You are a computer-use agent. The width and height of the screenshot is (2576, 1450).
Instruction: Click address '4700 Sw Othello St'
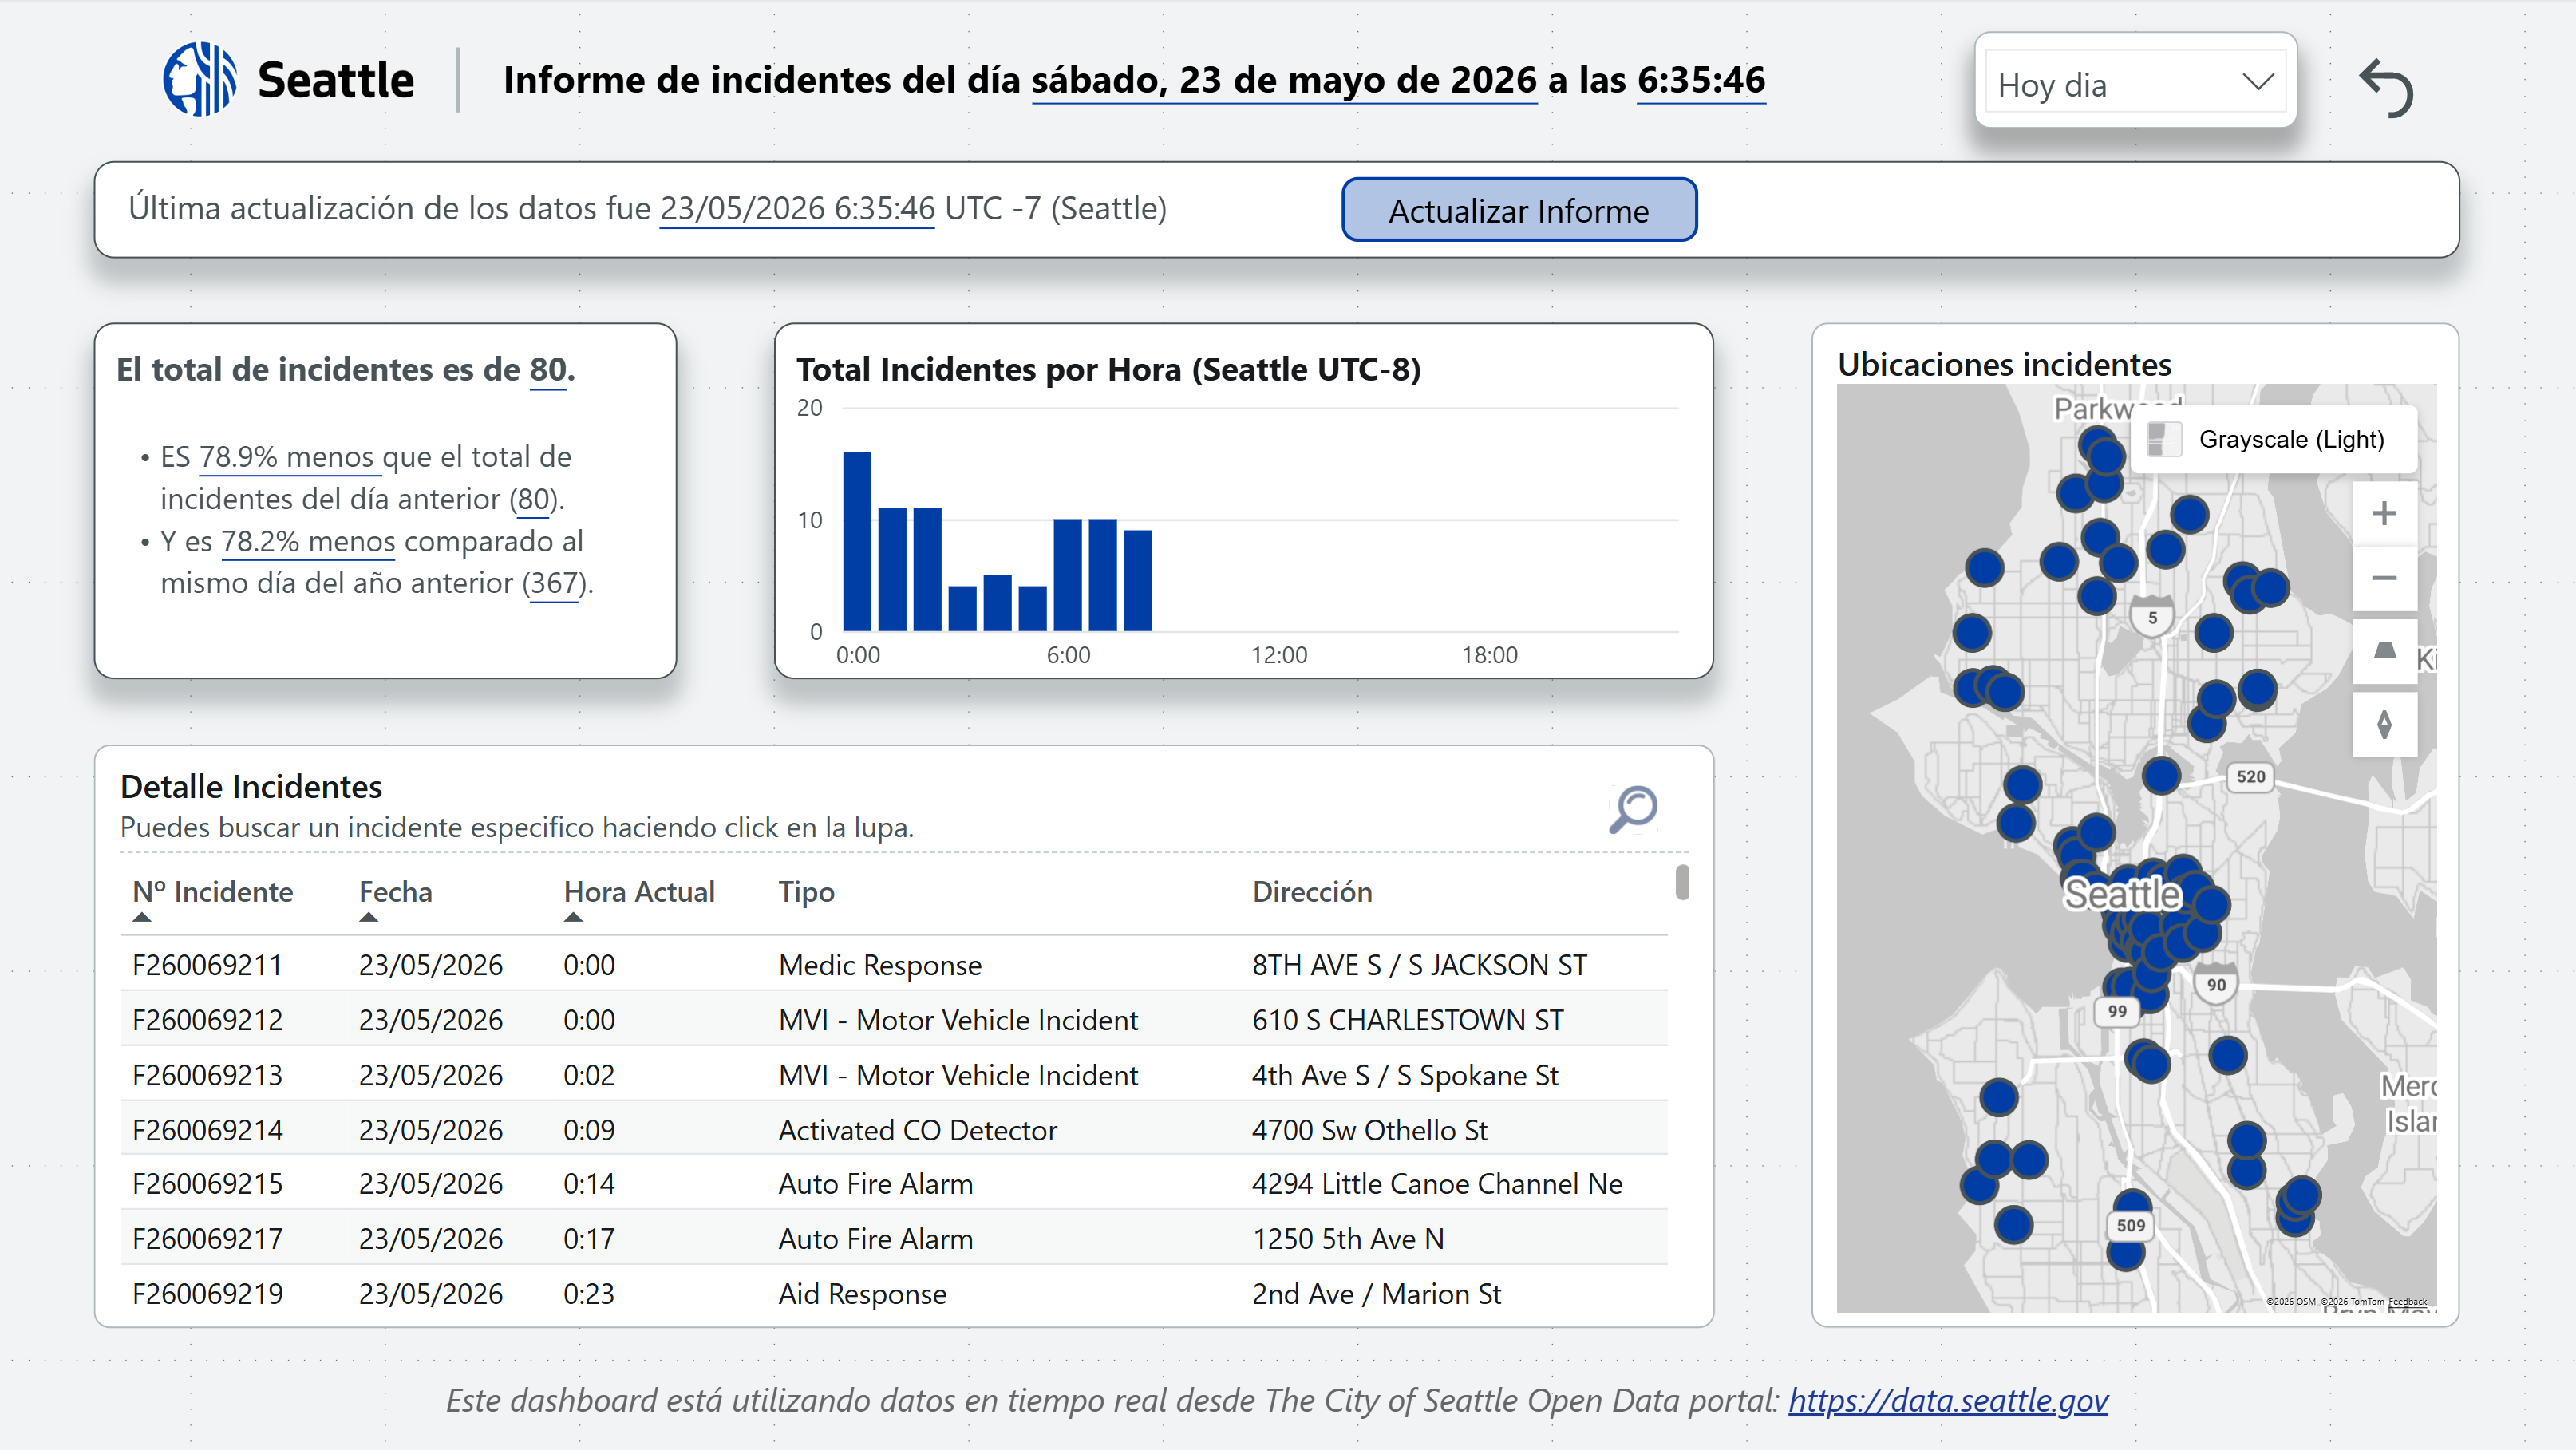[1369, 1130]
